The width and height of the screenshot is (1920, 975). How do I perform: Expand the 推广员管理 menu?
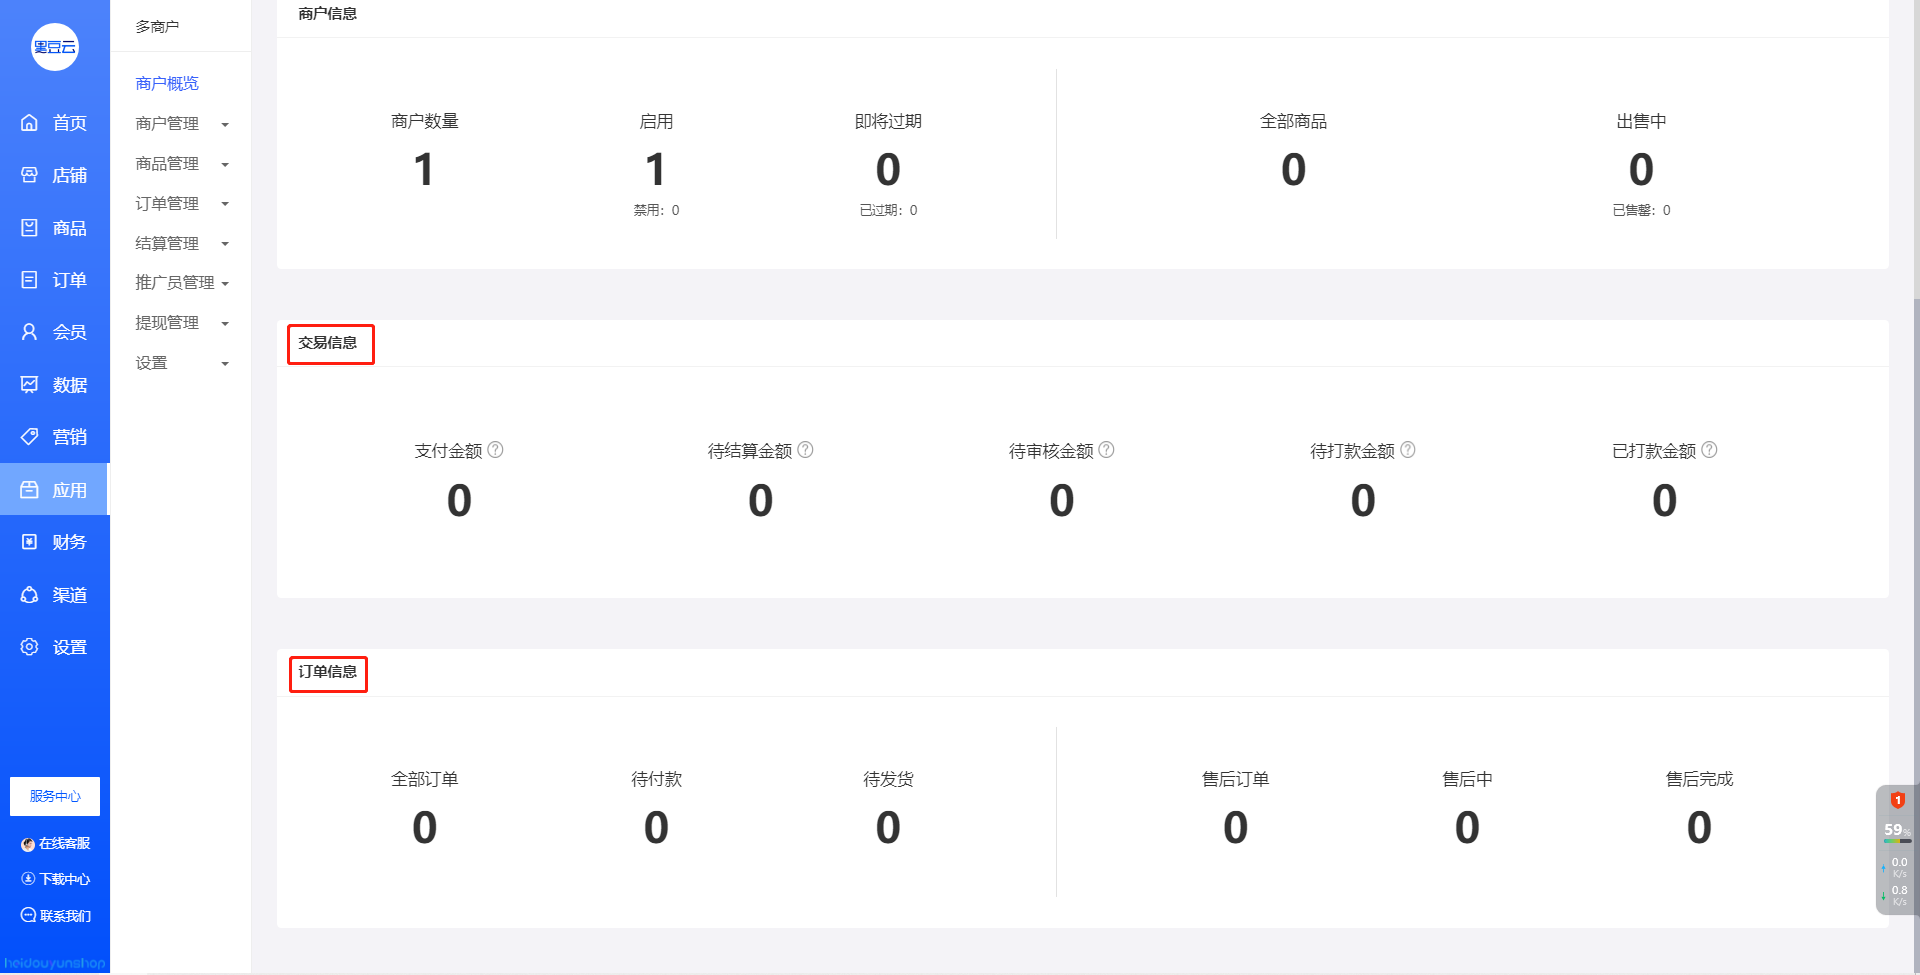[182, 283]
